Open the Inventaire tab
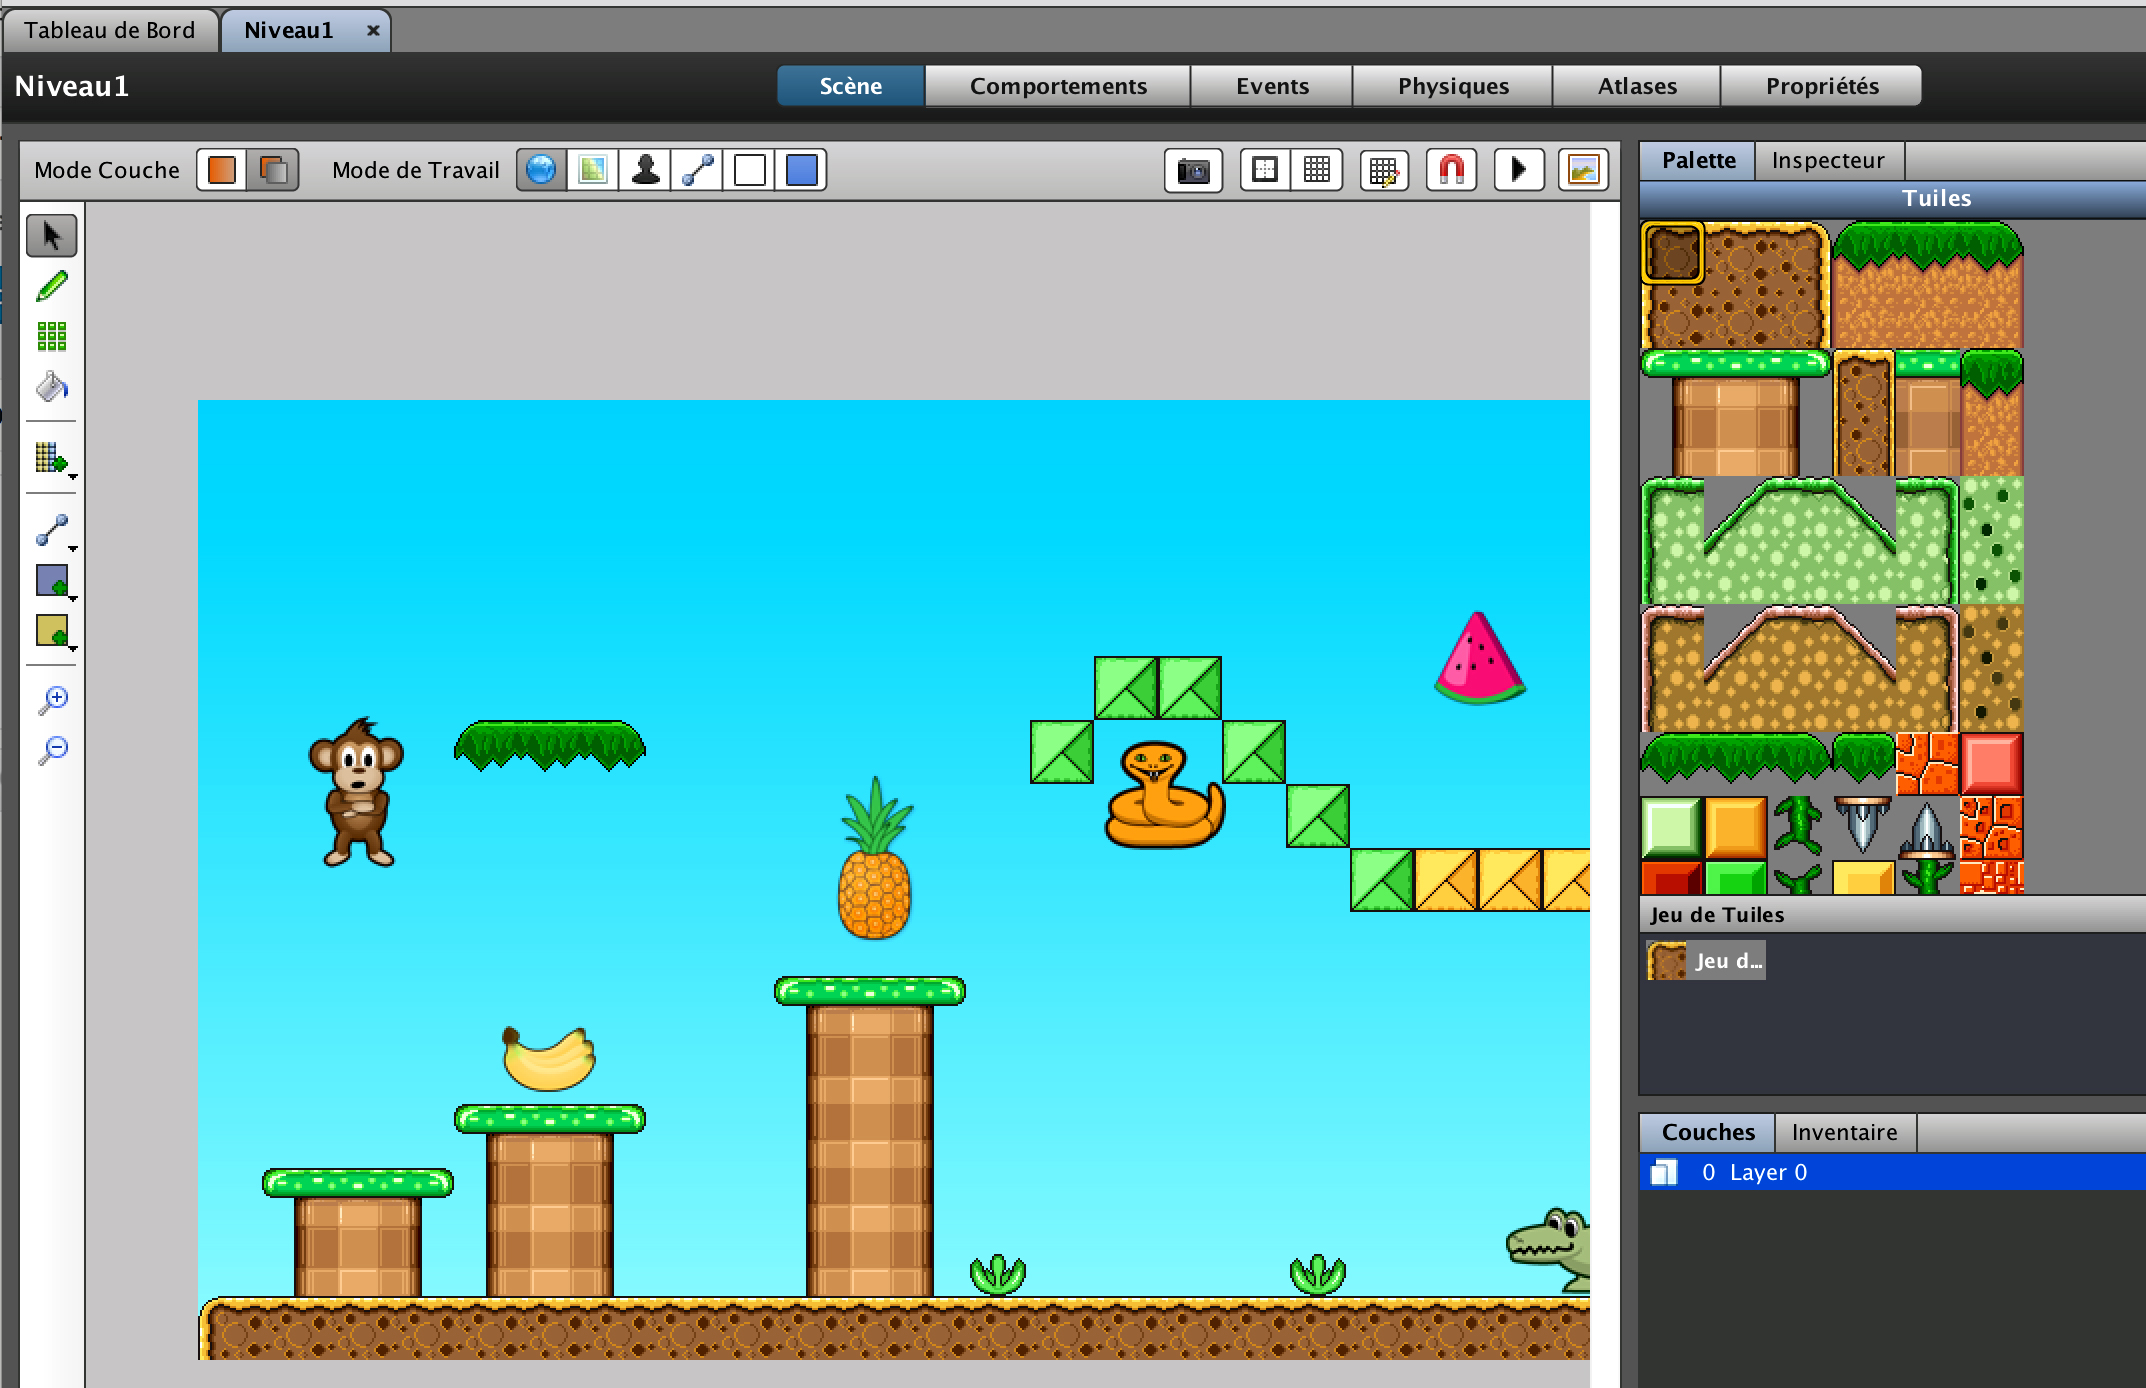 pos(1843,1132)
